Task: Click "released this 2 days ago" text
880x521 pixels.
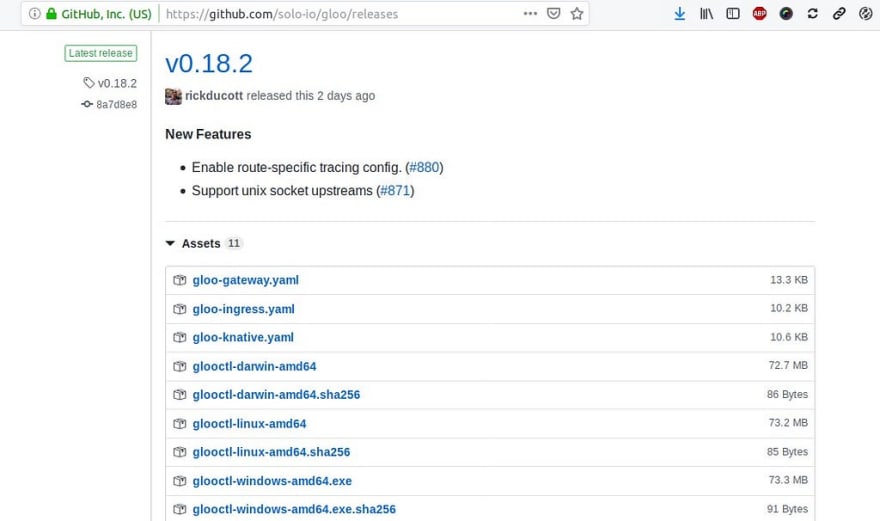Action: [311, 95]
